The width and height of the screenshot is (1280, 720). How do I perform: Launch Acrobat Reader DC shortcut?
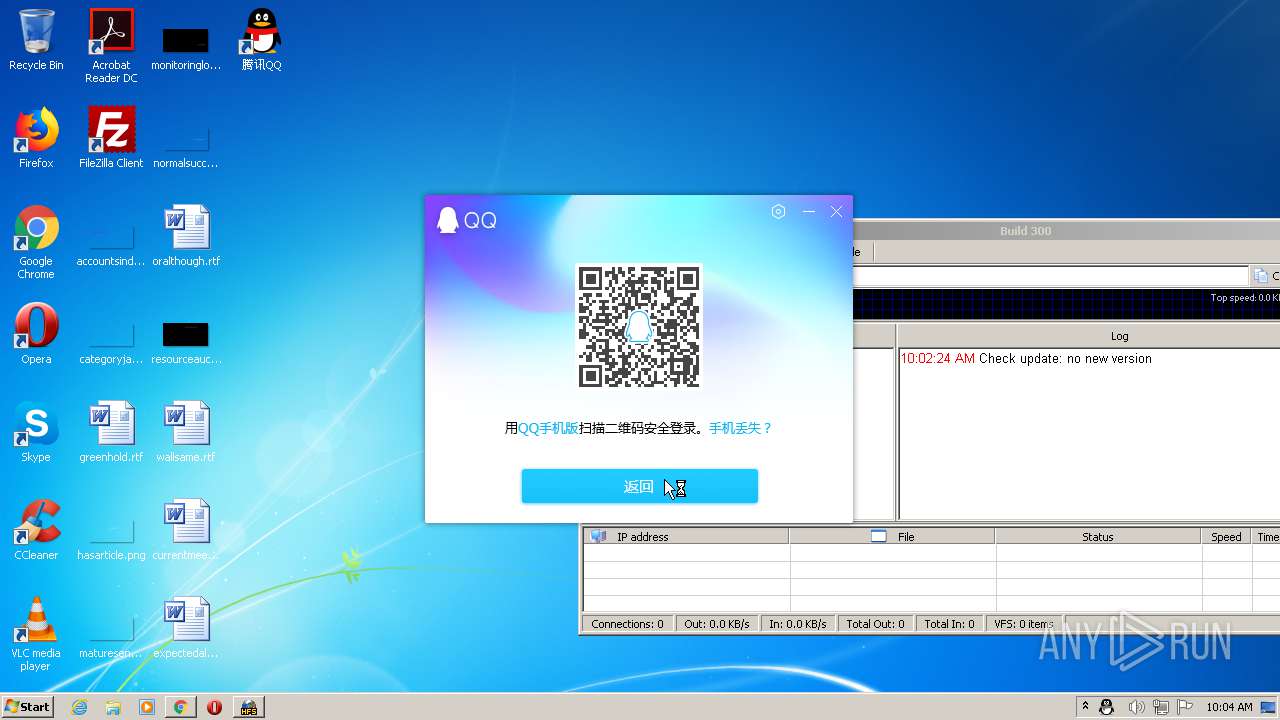[x=111, y=46]
